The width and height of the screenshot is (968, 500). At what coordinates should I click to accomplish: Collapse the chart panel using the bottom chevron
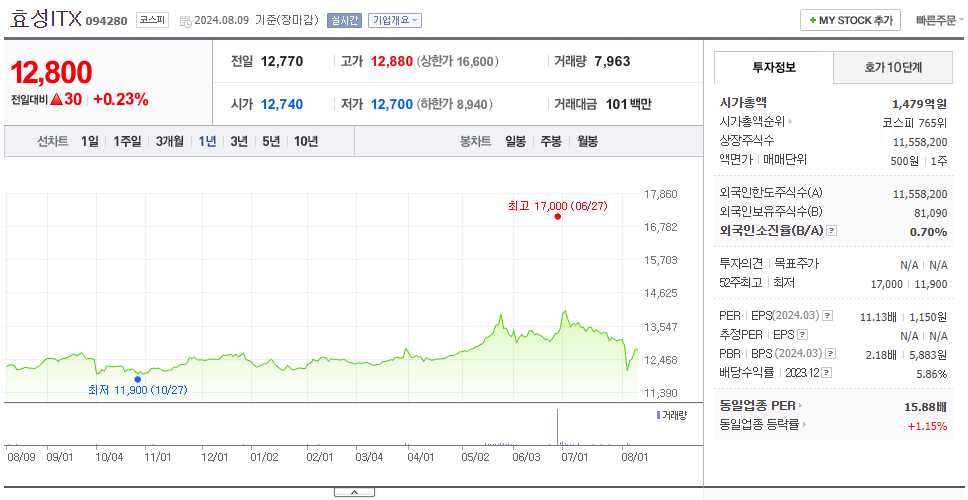(x=354, y=492)
